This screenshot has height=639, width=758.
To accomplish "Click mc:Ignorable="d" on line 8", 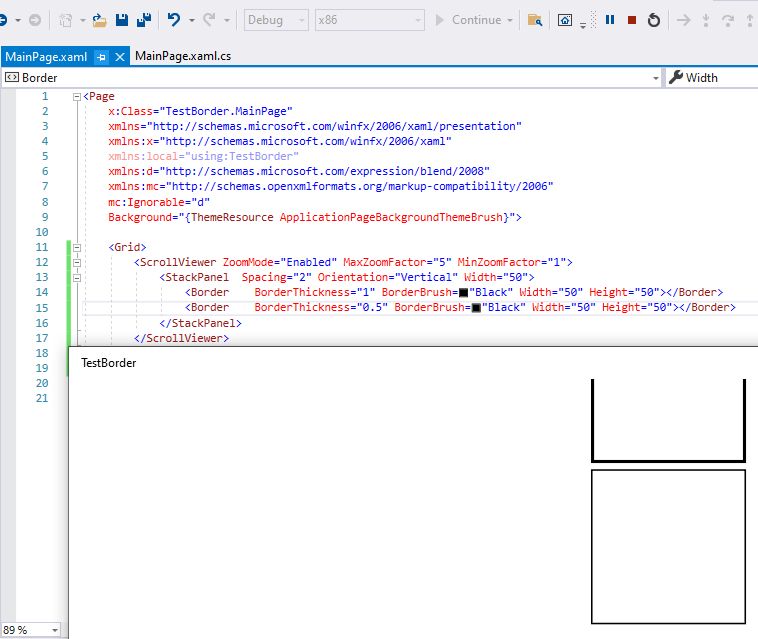I will coord(159,202).
